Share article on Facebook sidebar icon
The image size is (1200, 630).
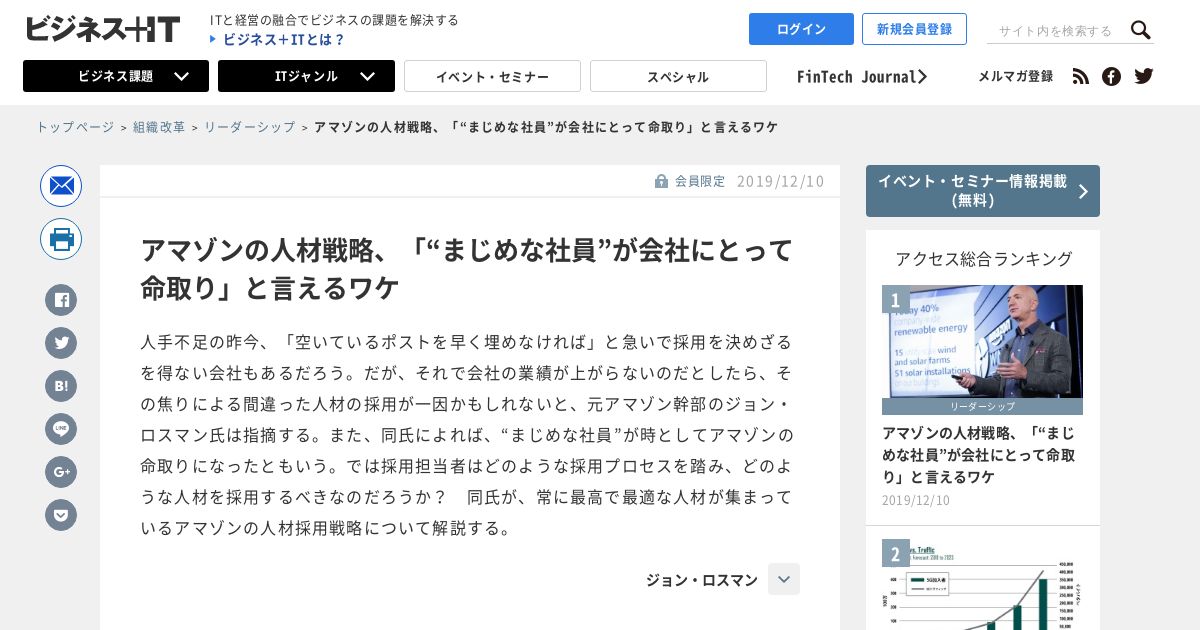[x=61, y=300]
